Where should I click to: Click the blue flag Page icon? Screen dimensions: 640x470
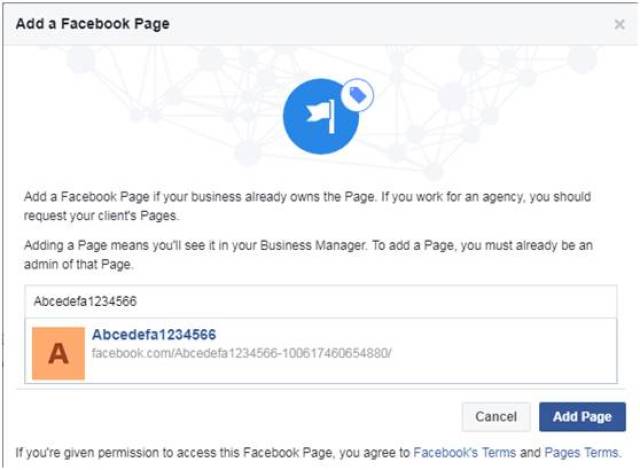tap(320, 117)
